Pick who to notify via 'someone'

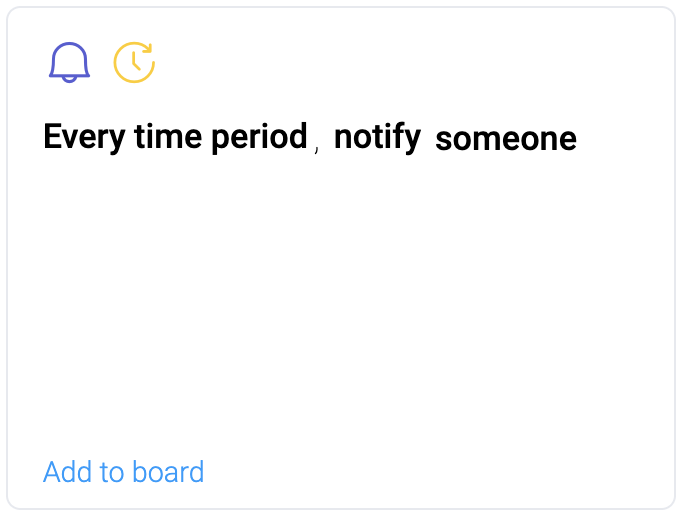click(x=506, y=139)
